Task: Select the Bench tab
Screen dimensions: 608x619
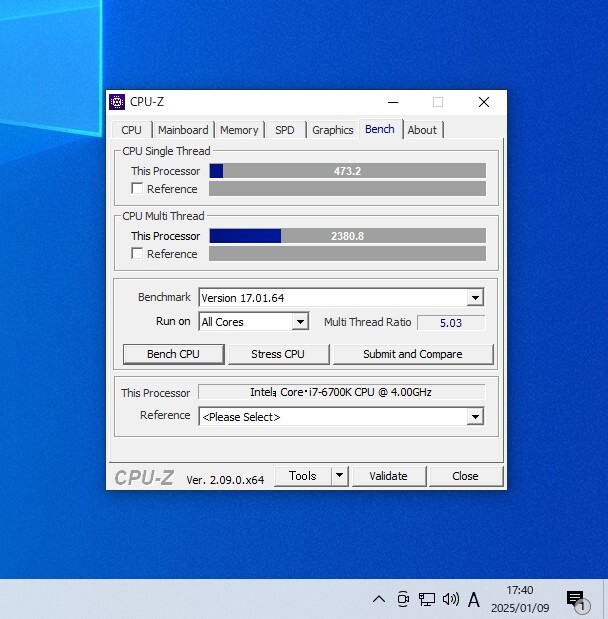Action: tap(380, 129)
